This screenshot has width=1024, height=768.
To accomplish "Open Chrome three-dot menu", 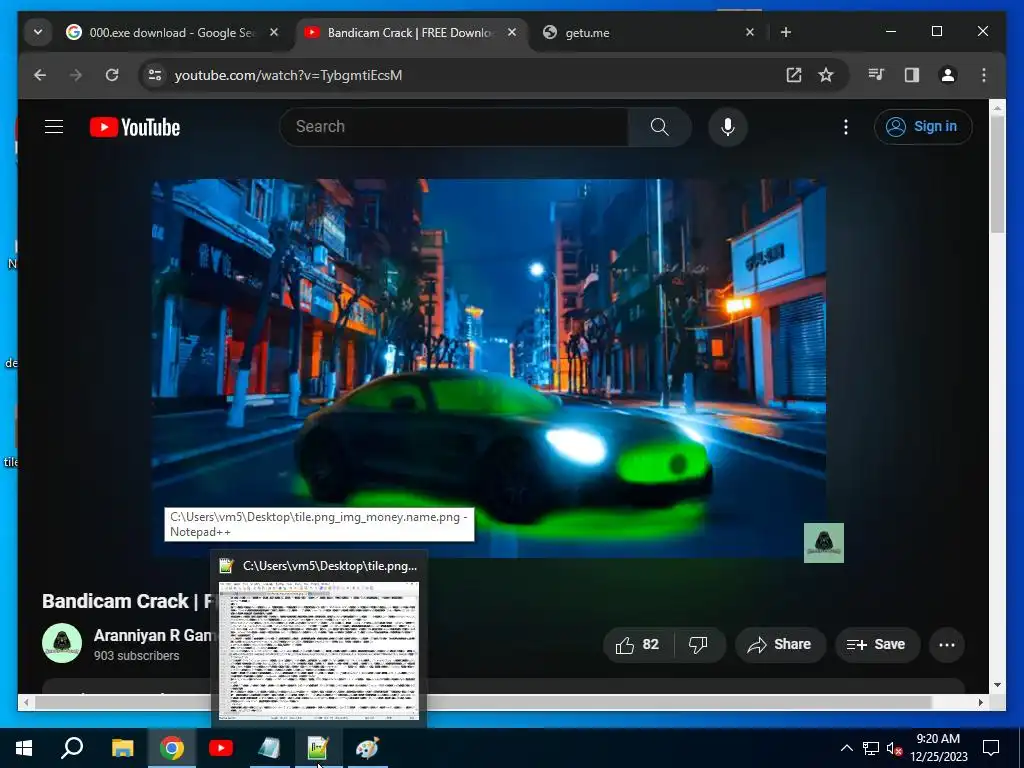I will click(x=984, y=75).
